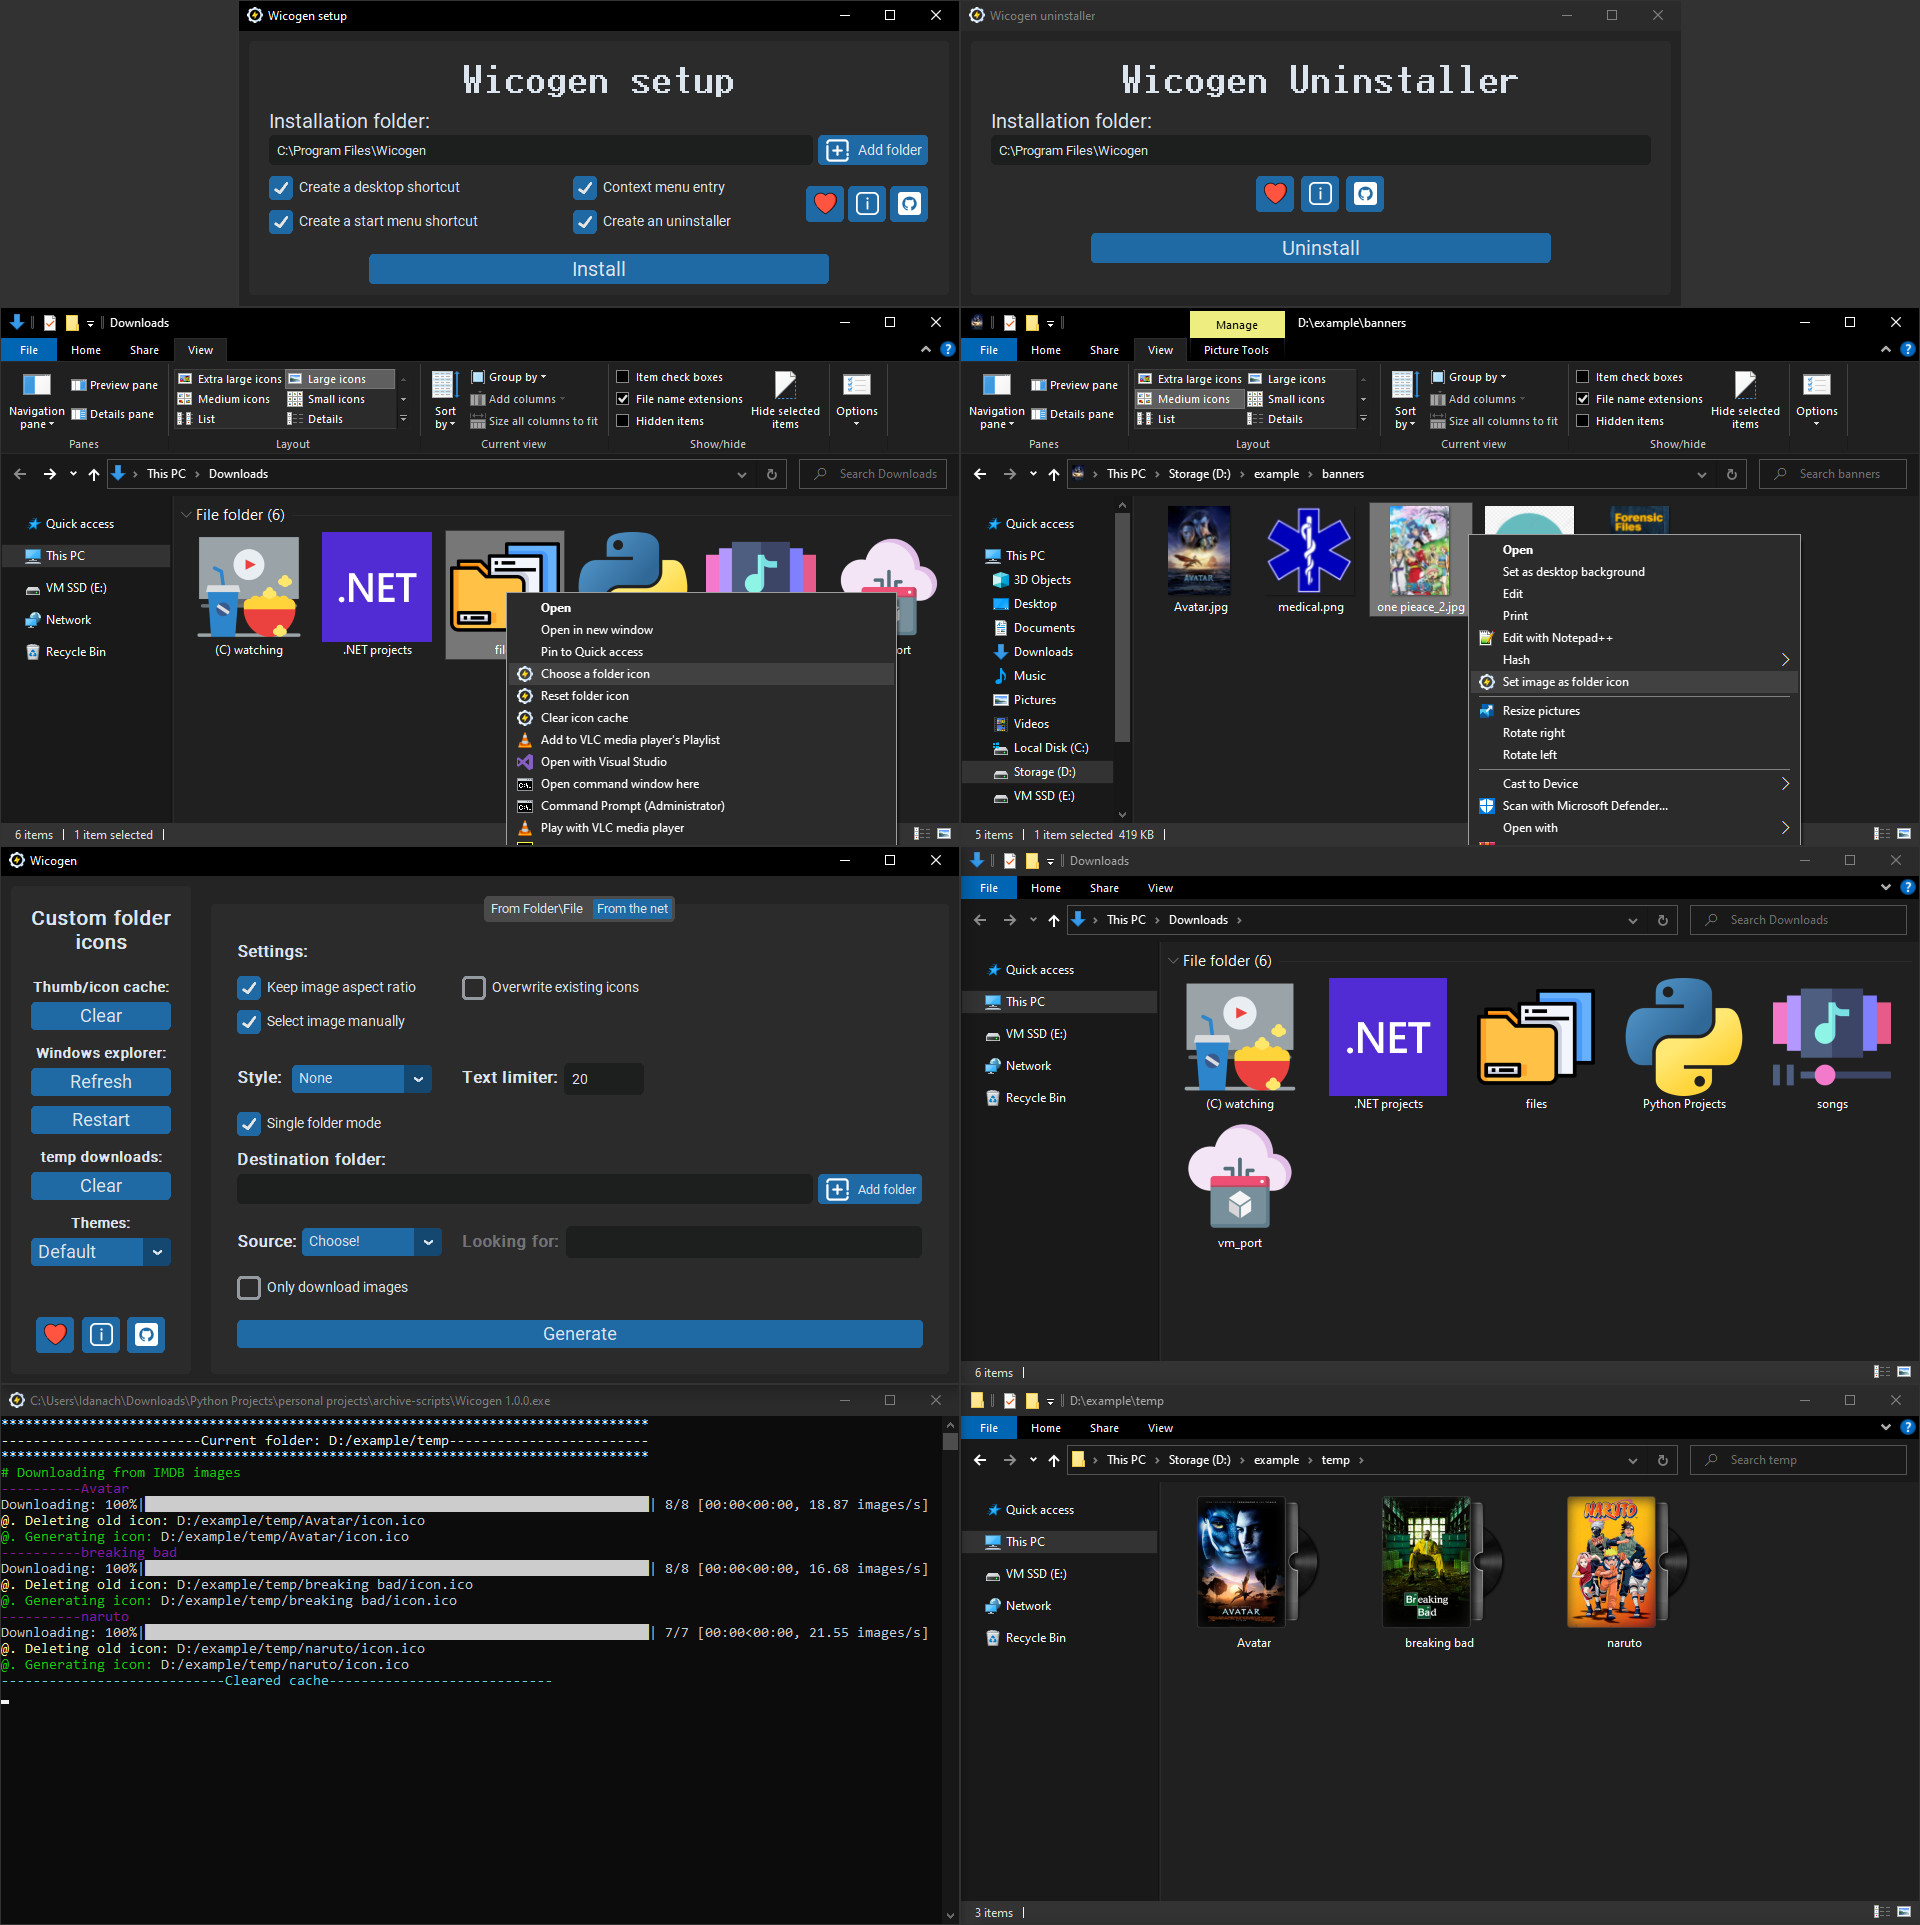Enable Overwrite existing icons checkbox
The image size is (1920, 1925).
point(474,987)
